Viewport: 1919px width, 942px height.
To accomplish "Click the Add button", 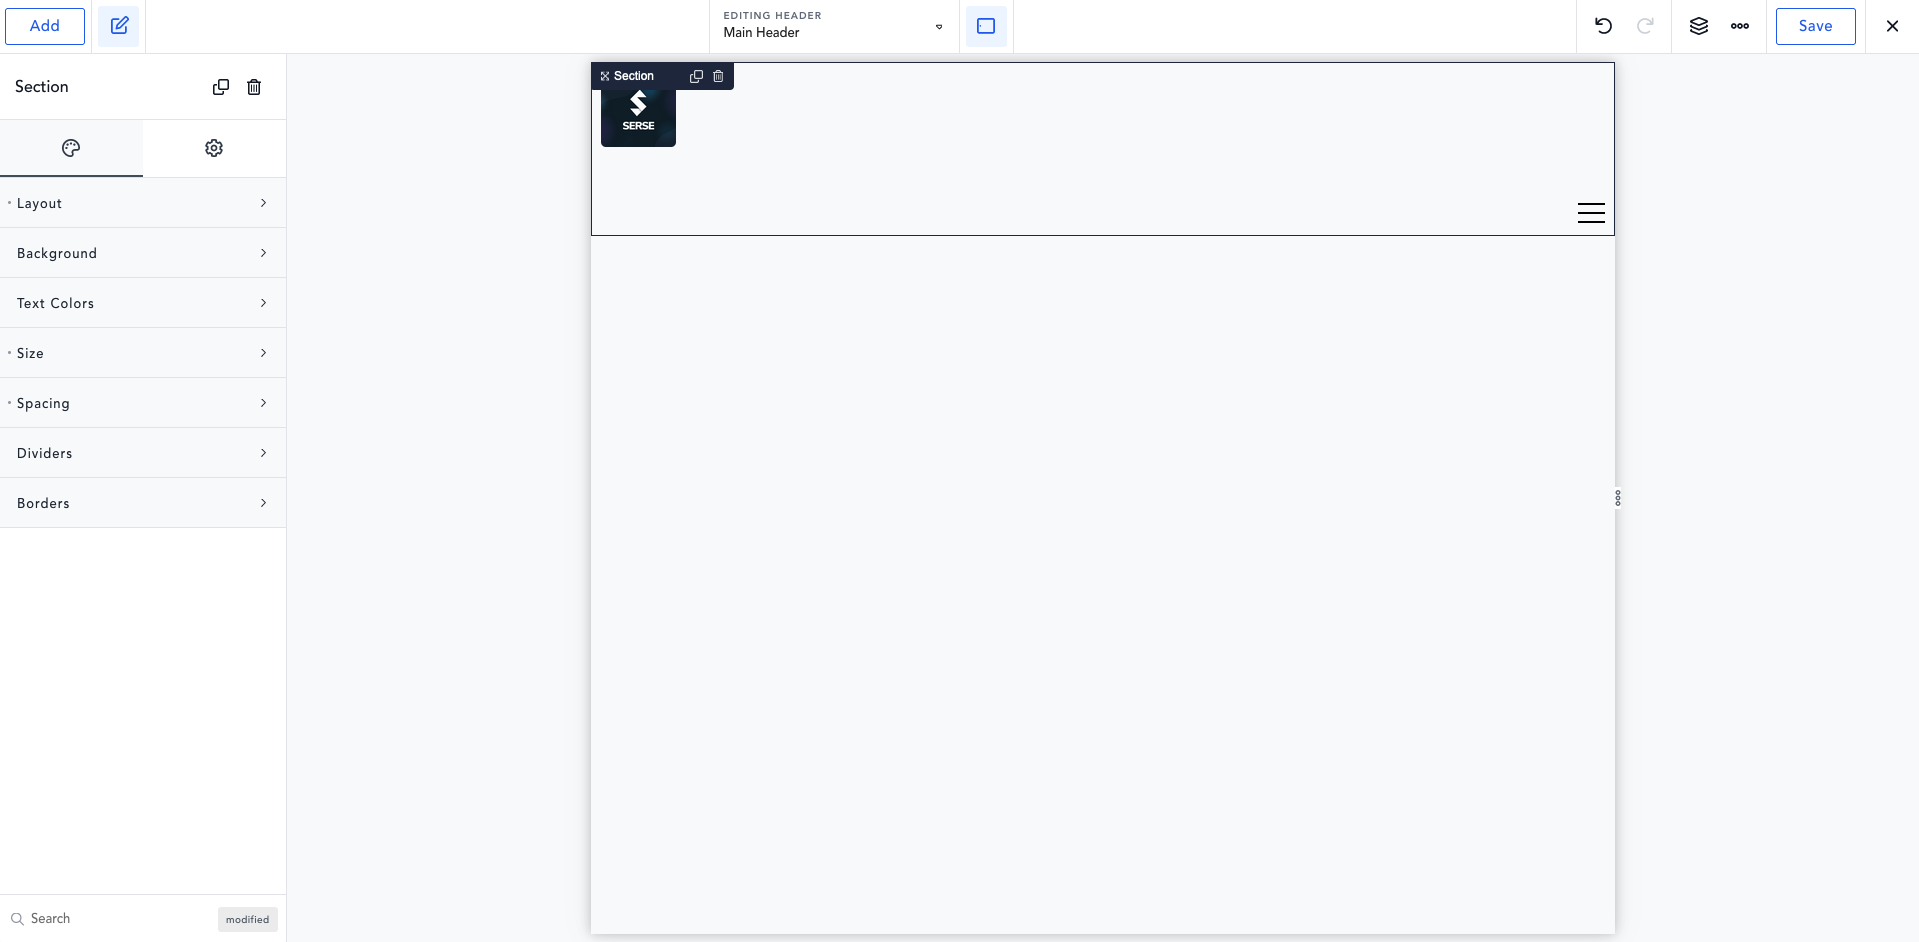I will (x=45, y=26).
